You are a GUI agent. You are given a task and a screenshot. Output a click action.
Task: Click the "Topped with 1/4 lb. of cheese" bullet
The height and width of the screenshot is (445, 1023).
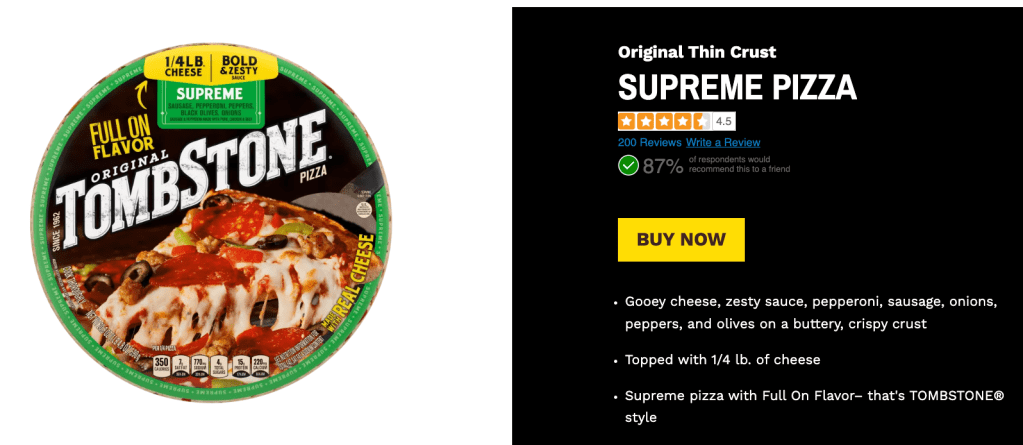[722, 360]
